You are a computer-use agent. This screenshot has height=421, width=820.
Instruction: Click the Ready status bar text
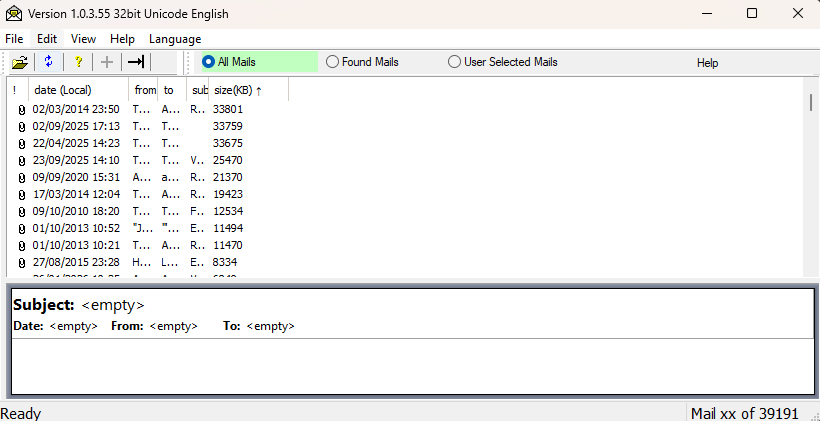click(x=21, y=413)
